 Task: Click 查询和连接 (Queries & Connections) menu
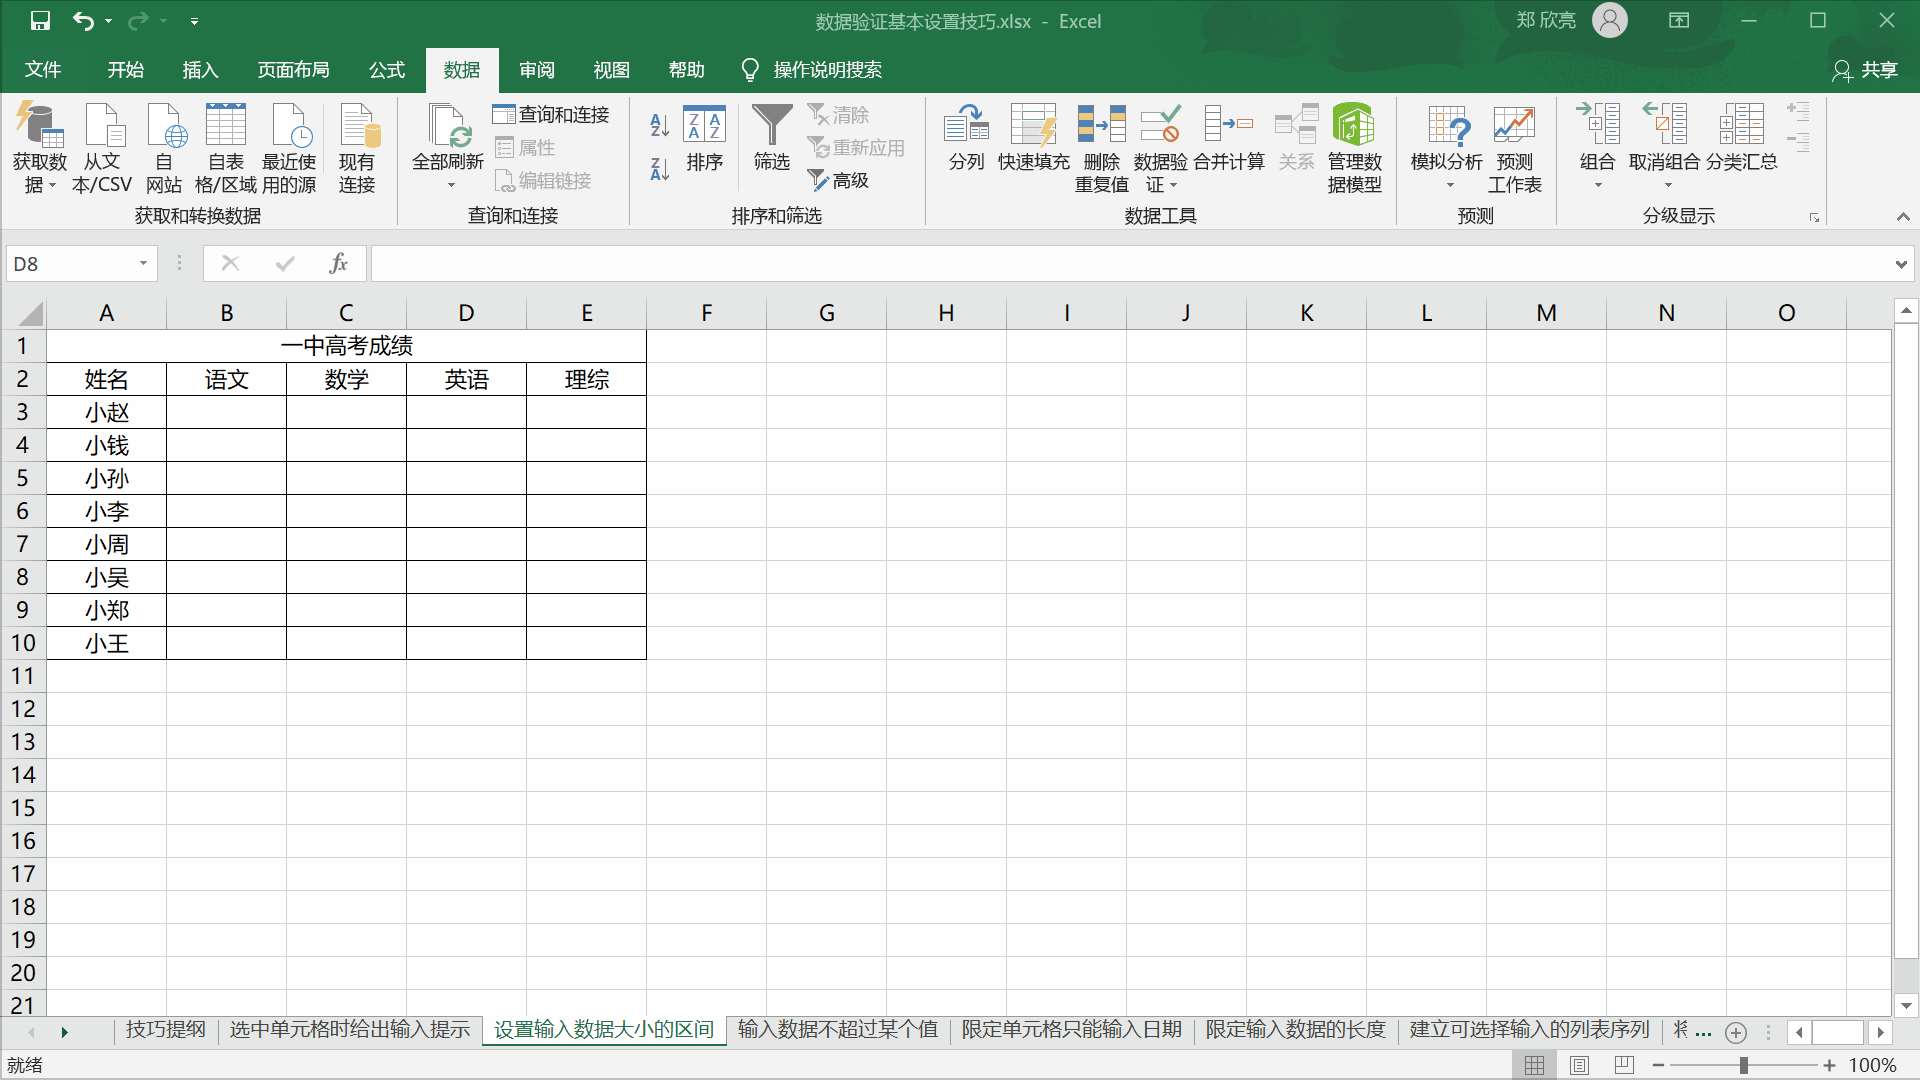pos(551,115)
